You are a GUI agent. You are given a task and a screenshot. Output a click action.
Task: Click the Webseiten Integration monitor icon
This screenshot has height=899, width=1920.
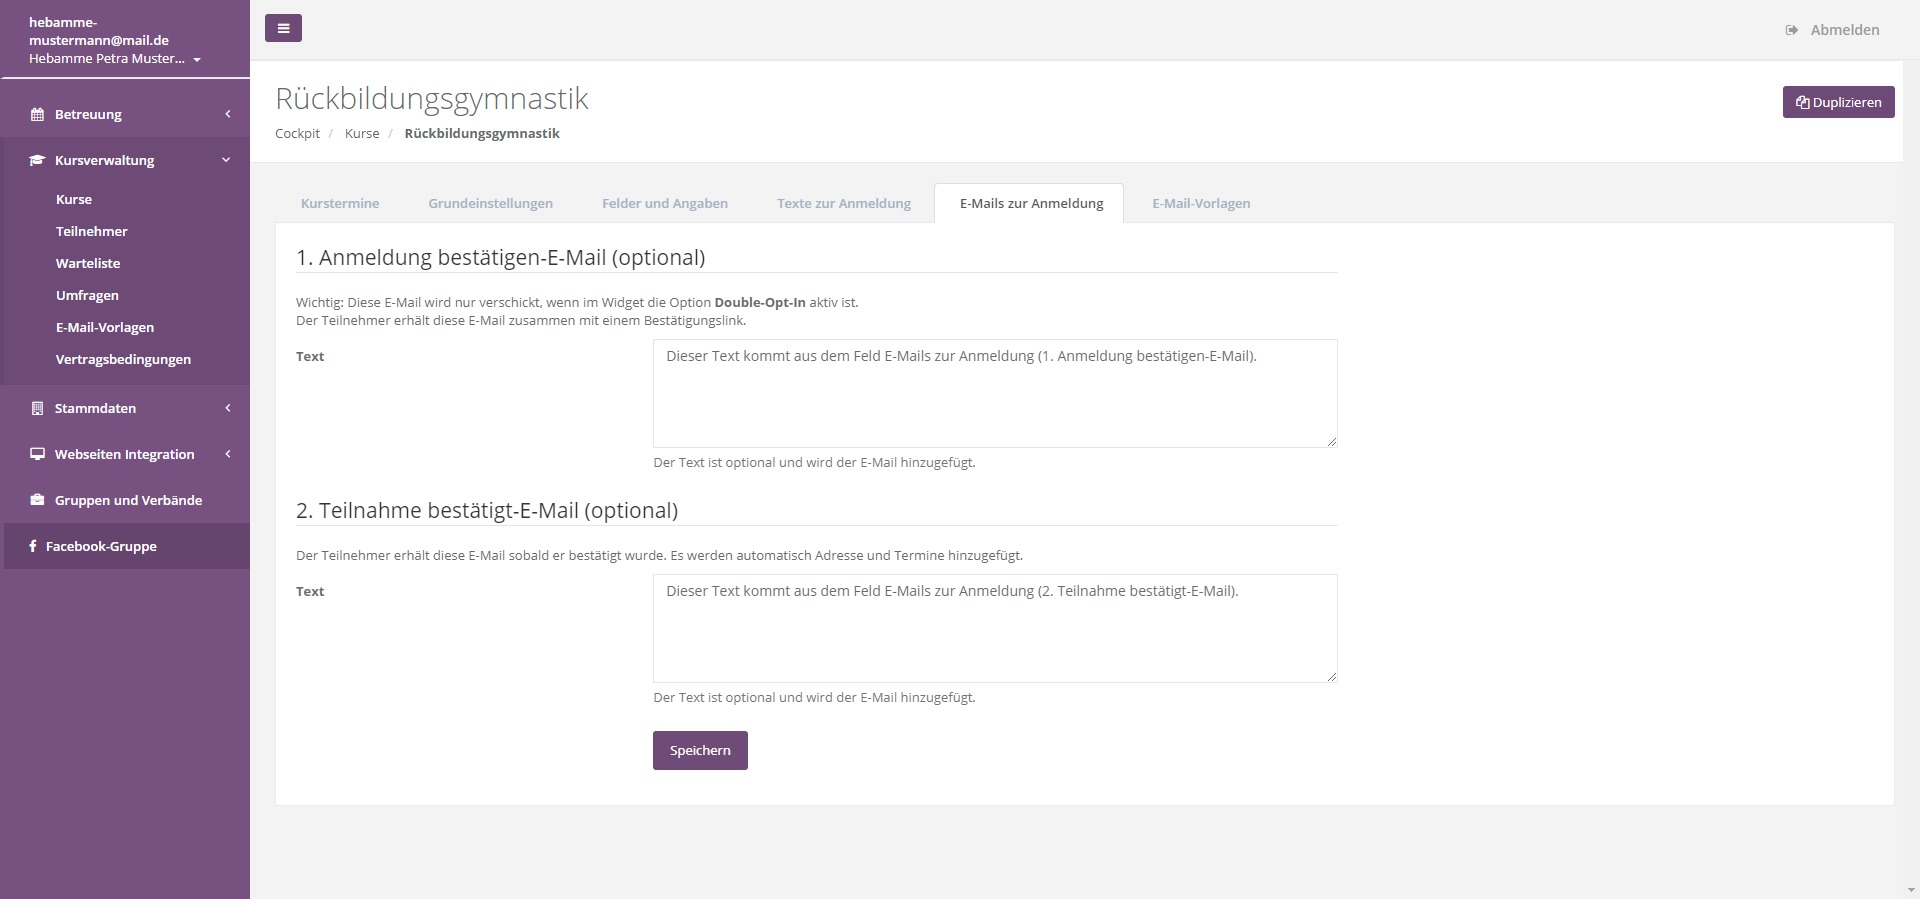click(x=37, y=454)
